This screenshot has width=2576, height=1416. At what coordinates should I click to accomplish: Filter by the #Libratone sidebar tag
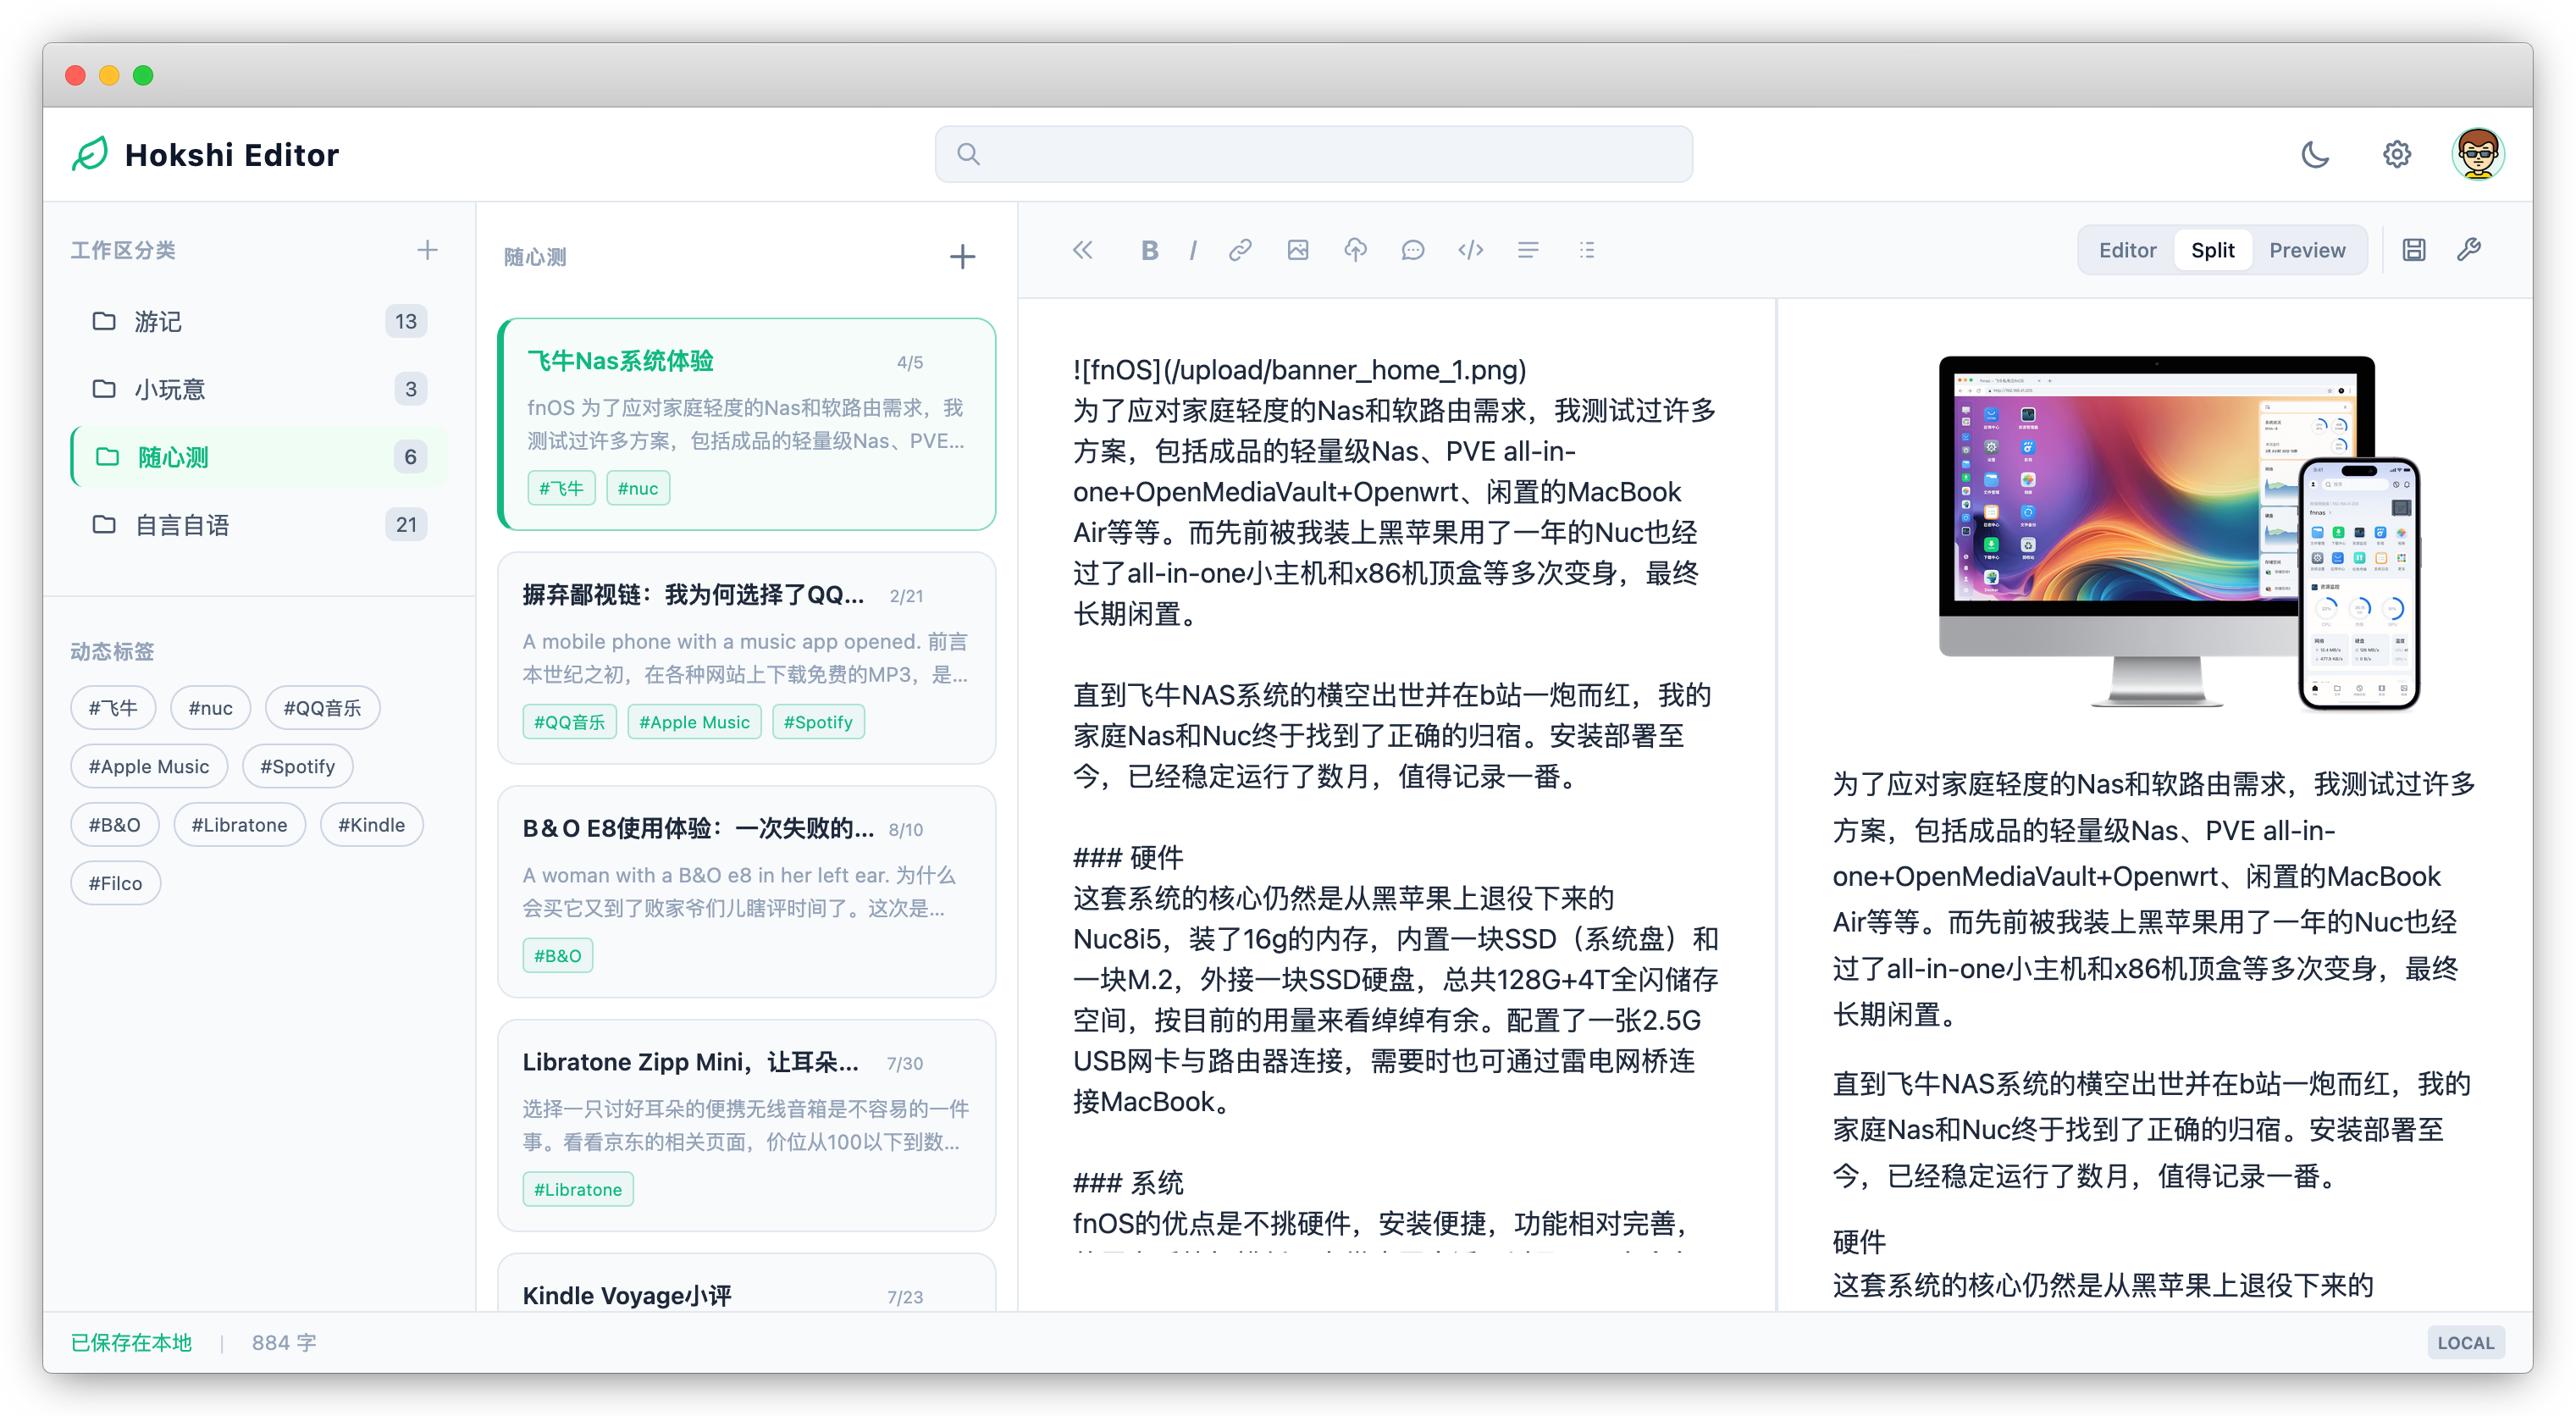(239, 825)
